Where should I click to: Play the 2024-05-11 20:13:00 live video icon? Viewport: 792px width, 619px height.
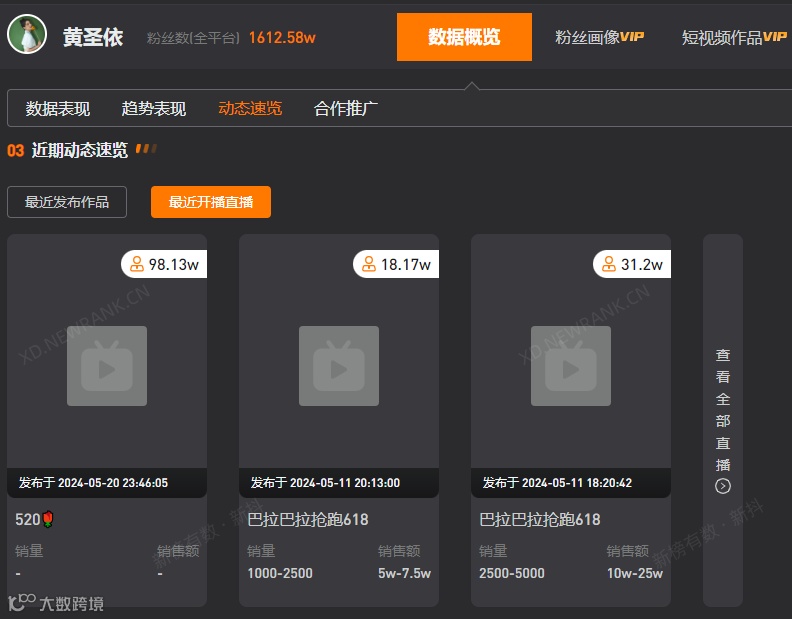(x=339, y=366)
